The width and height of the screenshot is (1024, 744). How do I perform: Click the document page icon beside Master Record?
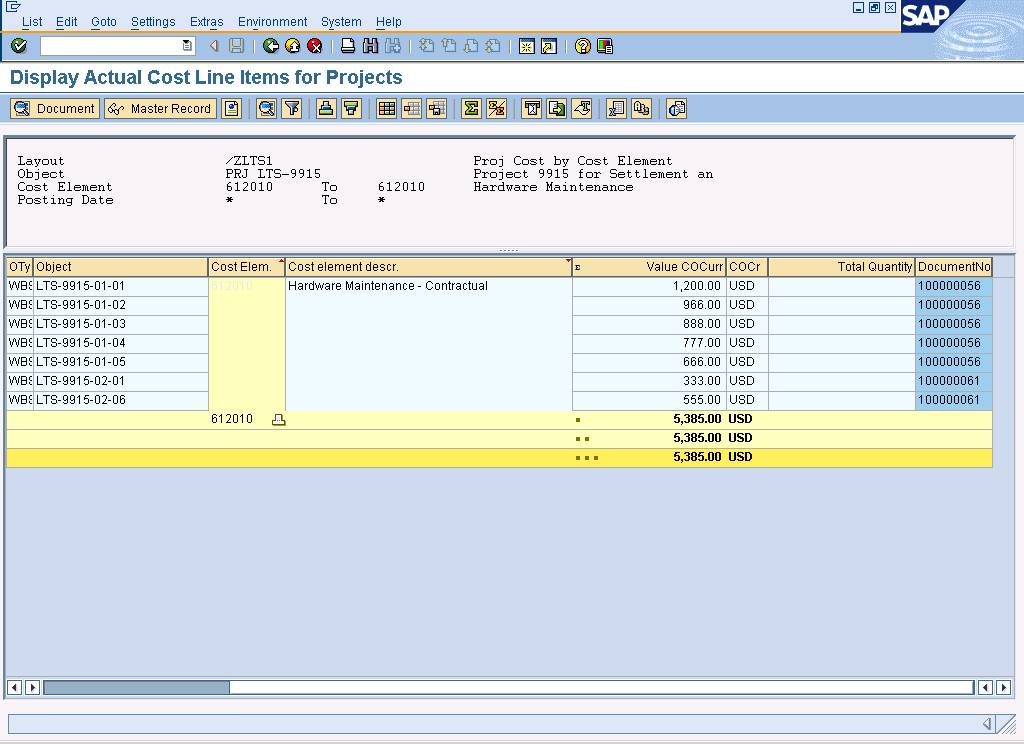click(x=231, y=108)
